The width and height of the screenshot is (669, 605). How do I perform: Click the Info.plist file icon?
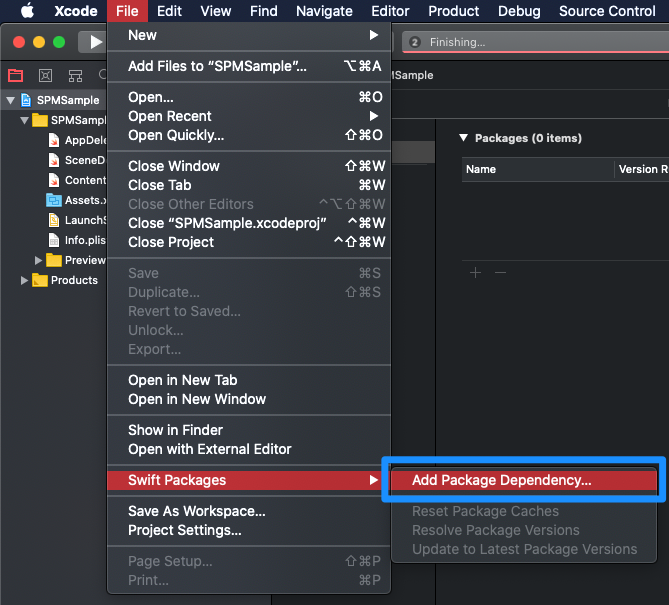click(x=54, y=240)
